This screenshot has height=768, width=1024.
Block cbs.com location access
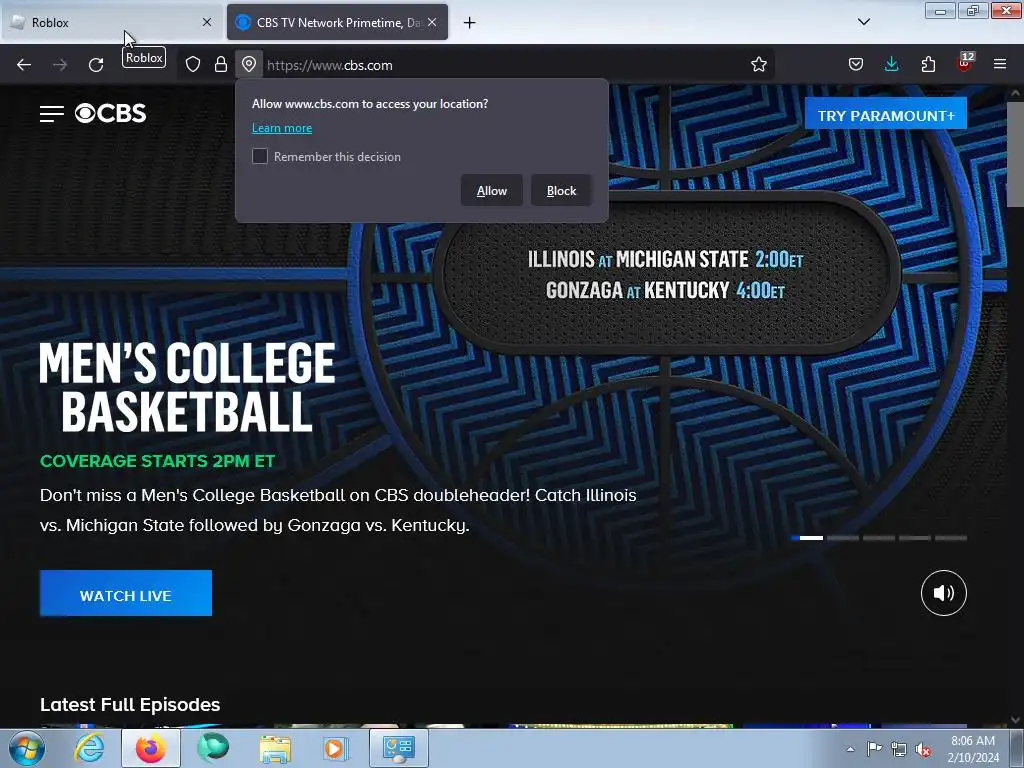tap(562, 191)
